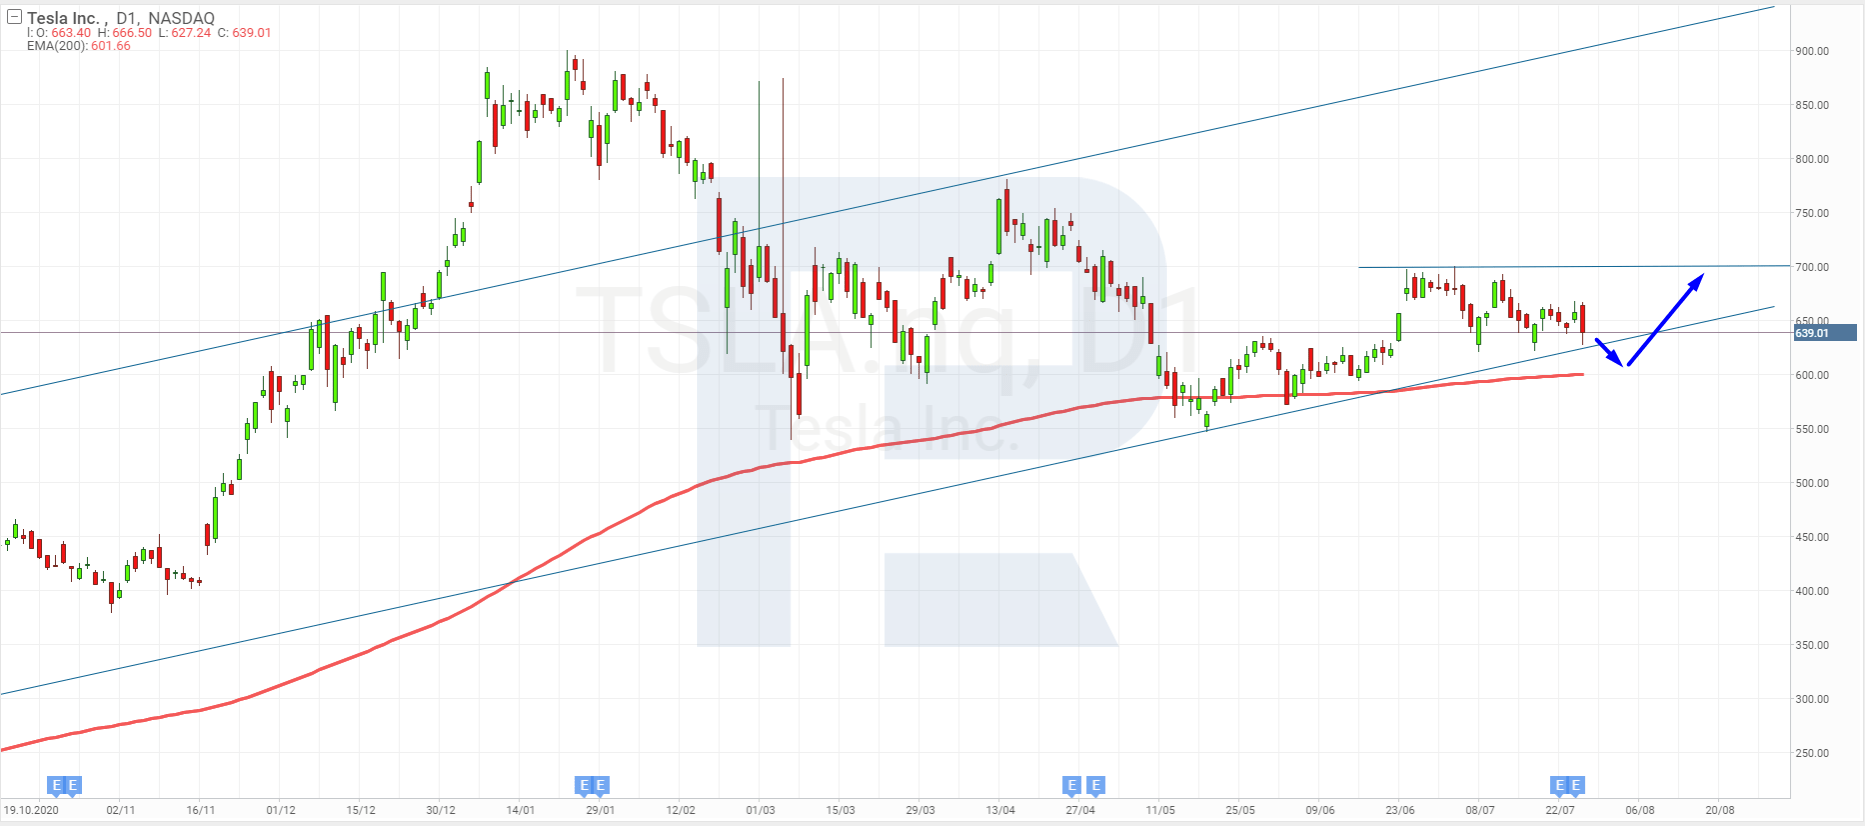Click the current price tag 639.01 on axis
The width and height of the screenshot is (1865, 826).
tap(1825, 333)
